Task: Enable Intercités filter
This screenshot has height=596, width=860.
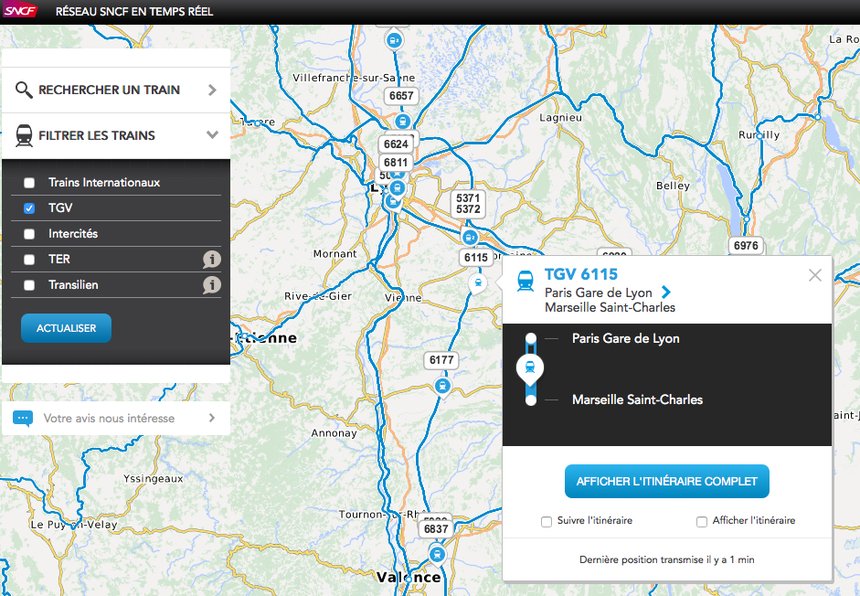Action: pyautogui.click(x=29, y=234)
